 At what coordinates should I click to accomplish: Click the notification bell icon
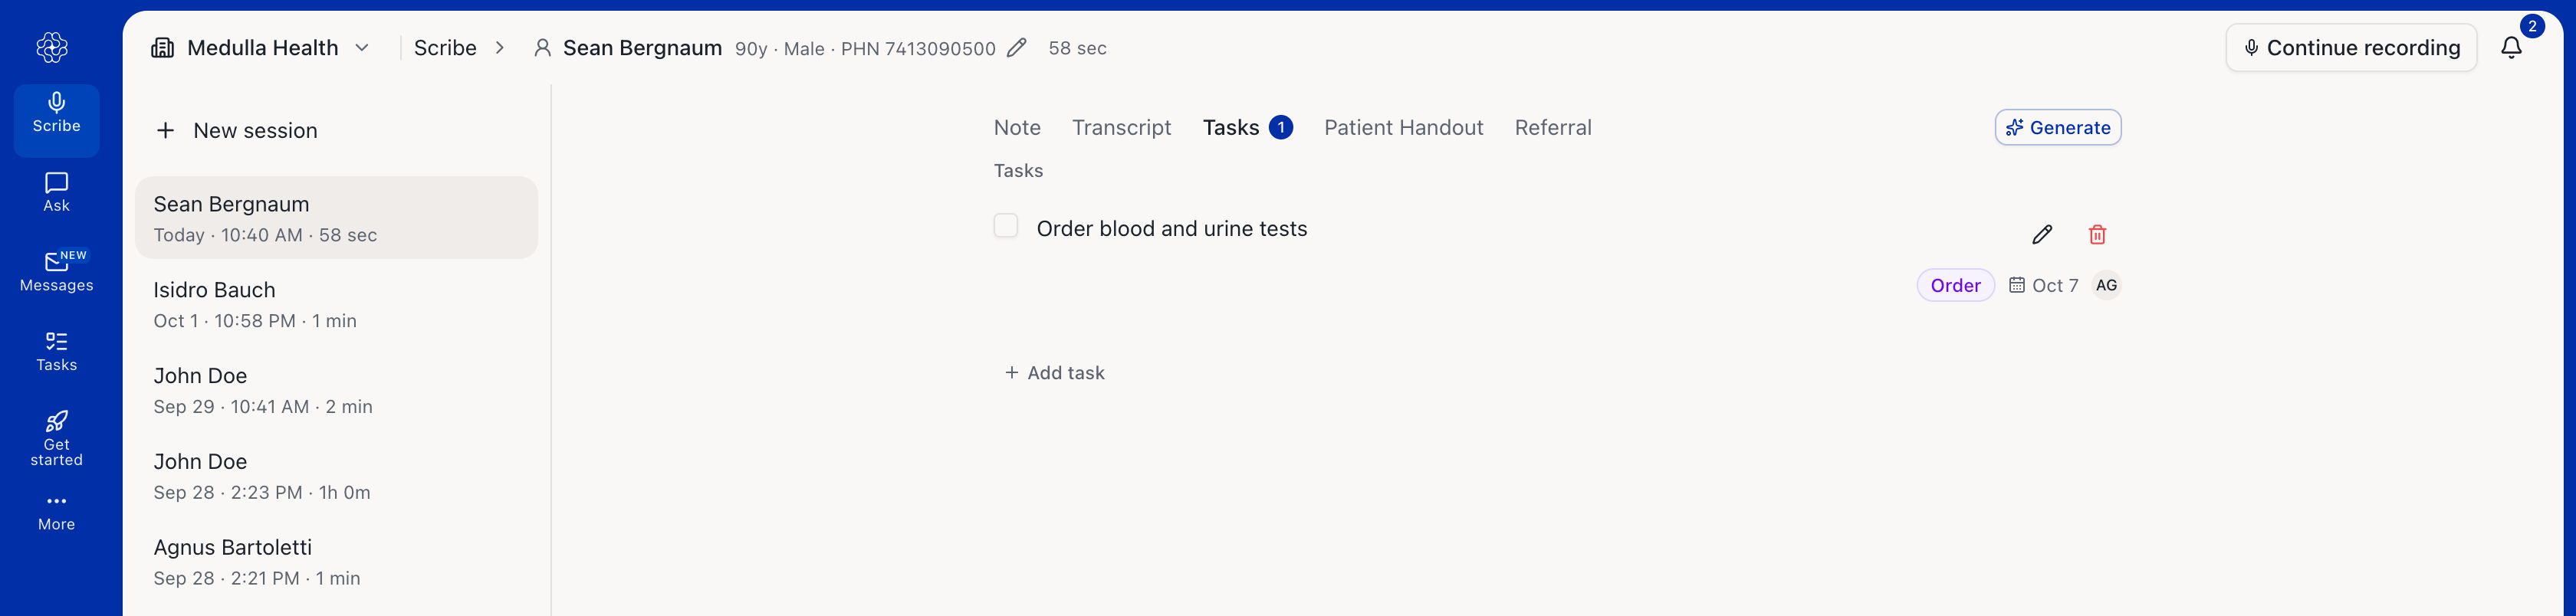(x=2511, y=47)
